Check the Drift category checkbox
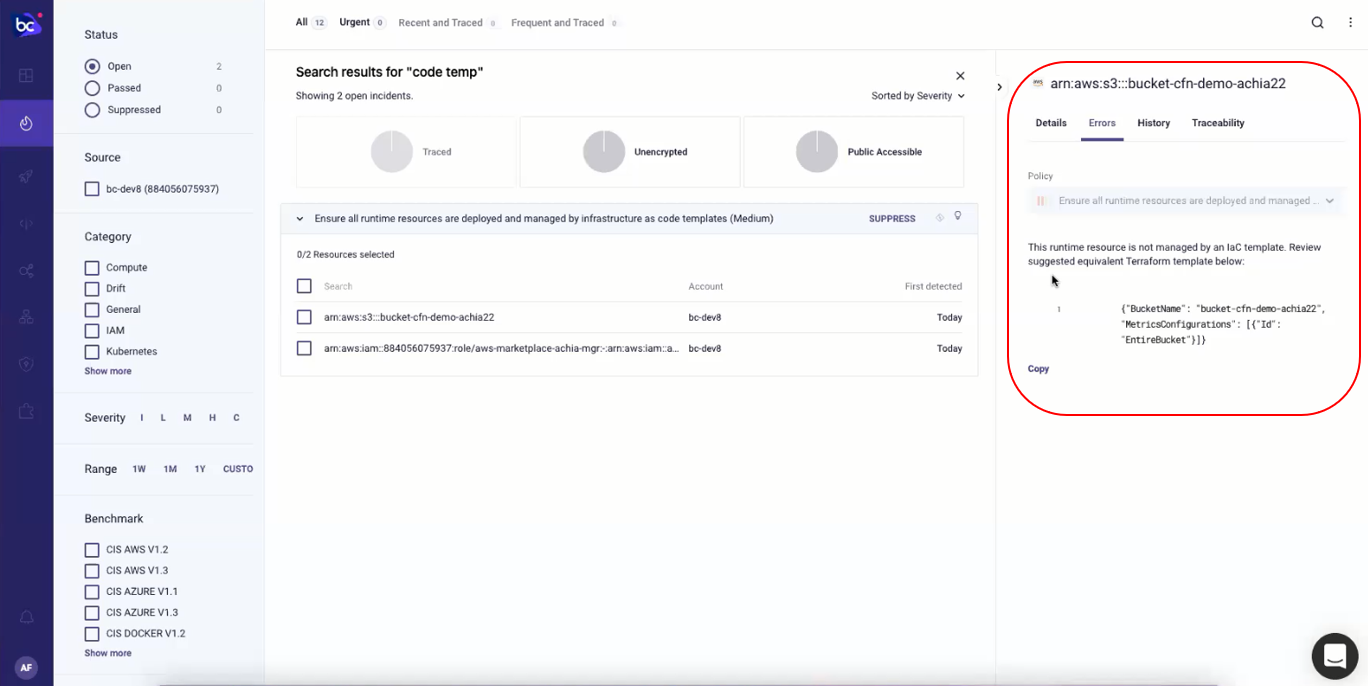The image size is (1368, 687). pos(92,289)
